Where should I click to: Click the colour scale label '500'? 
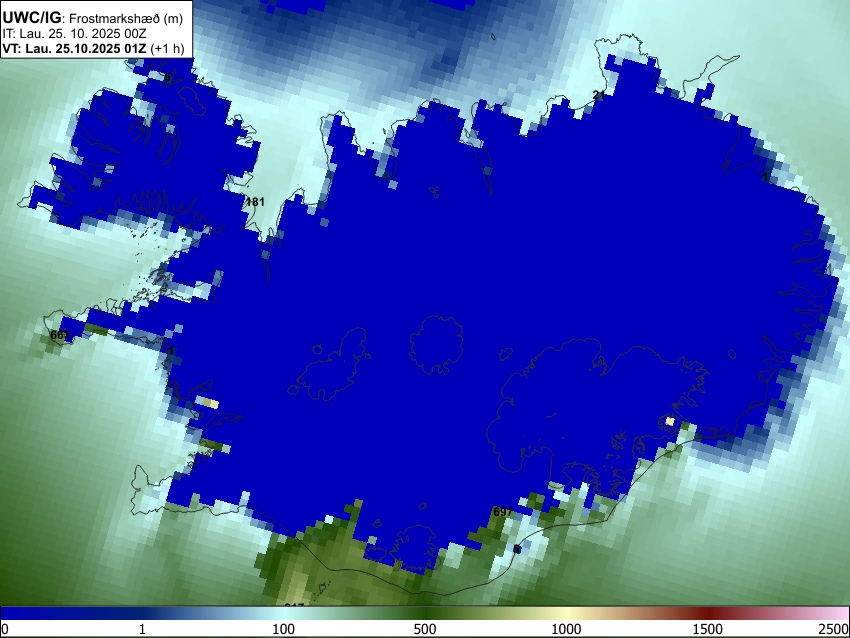click(x=425, y=629)
